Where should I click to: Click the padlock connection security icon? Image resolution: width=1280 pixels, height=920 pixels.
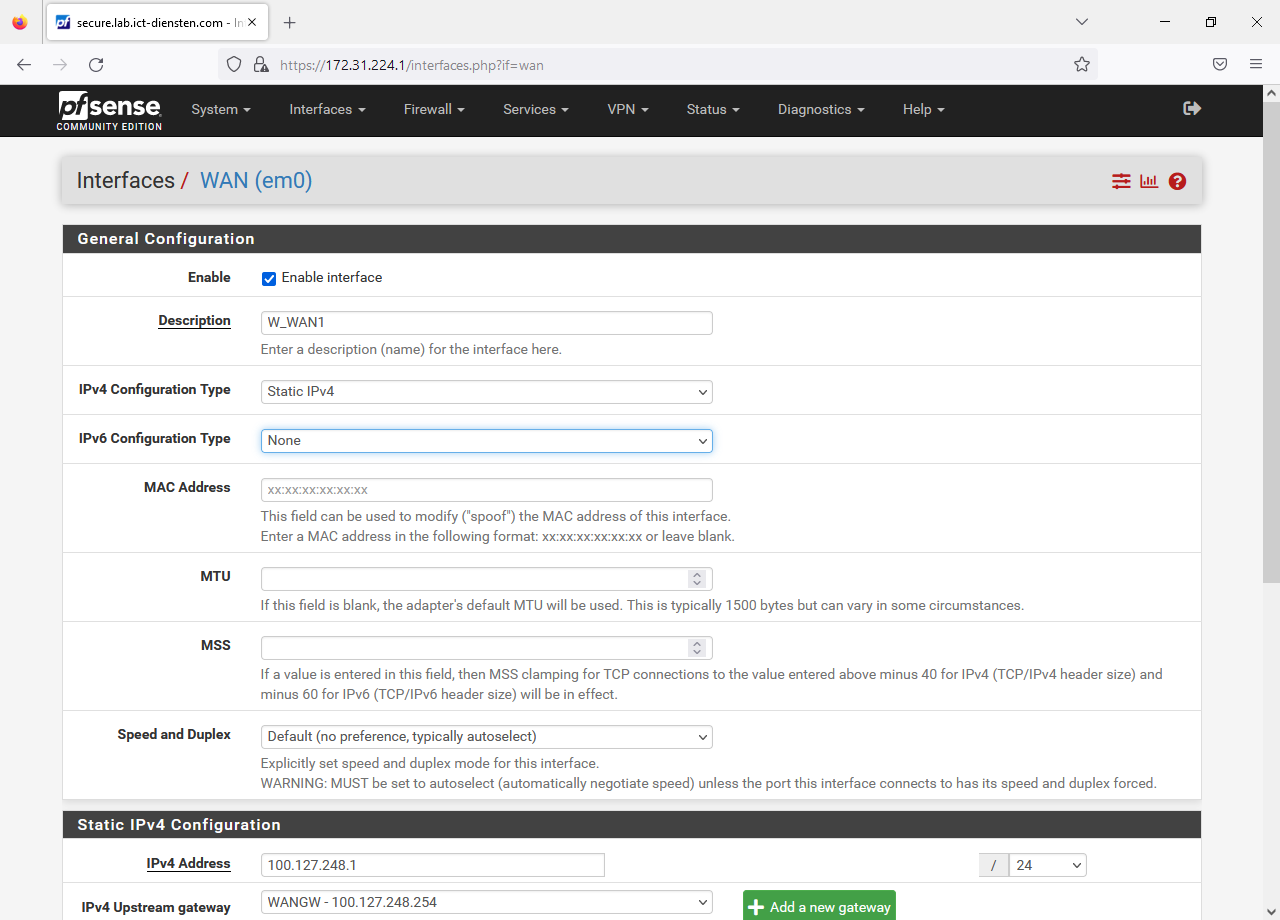[x=260, y=64]
